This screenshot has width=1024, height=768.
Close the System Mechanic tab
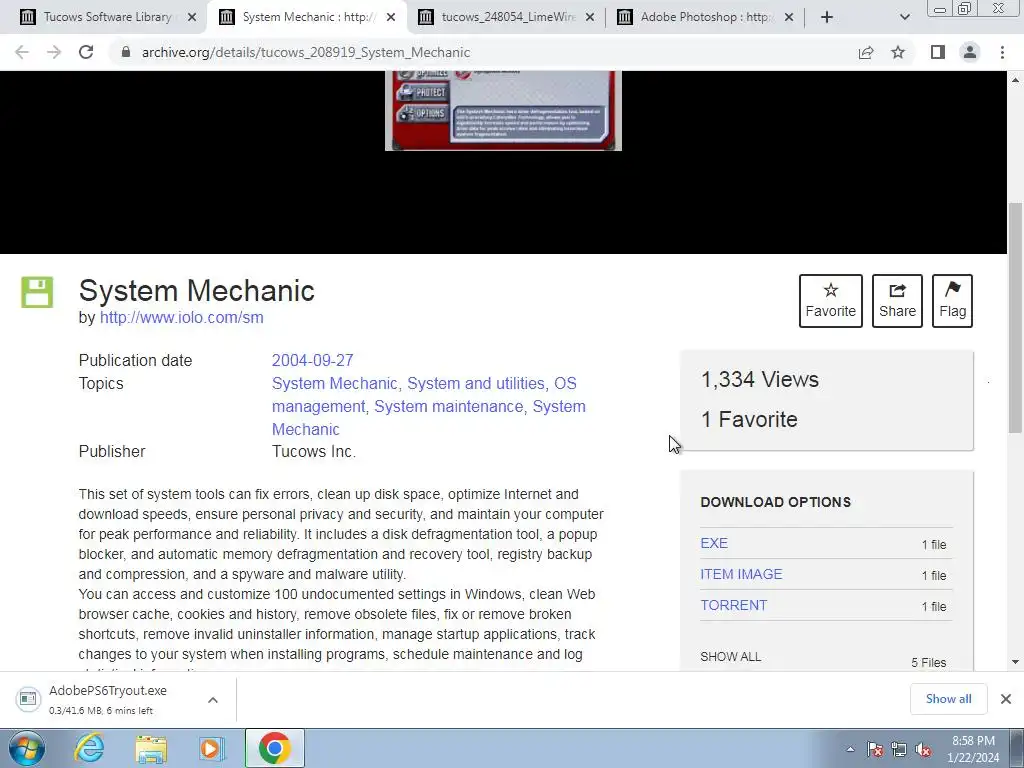tap(391, 17)
